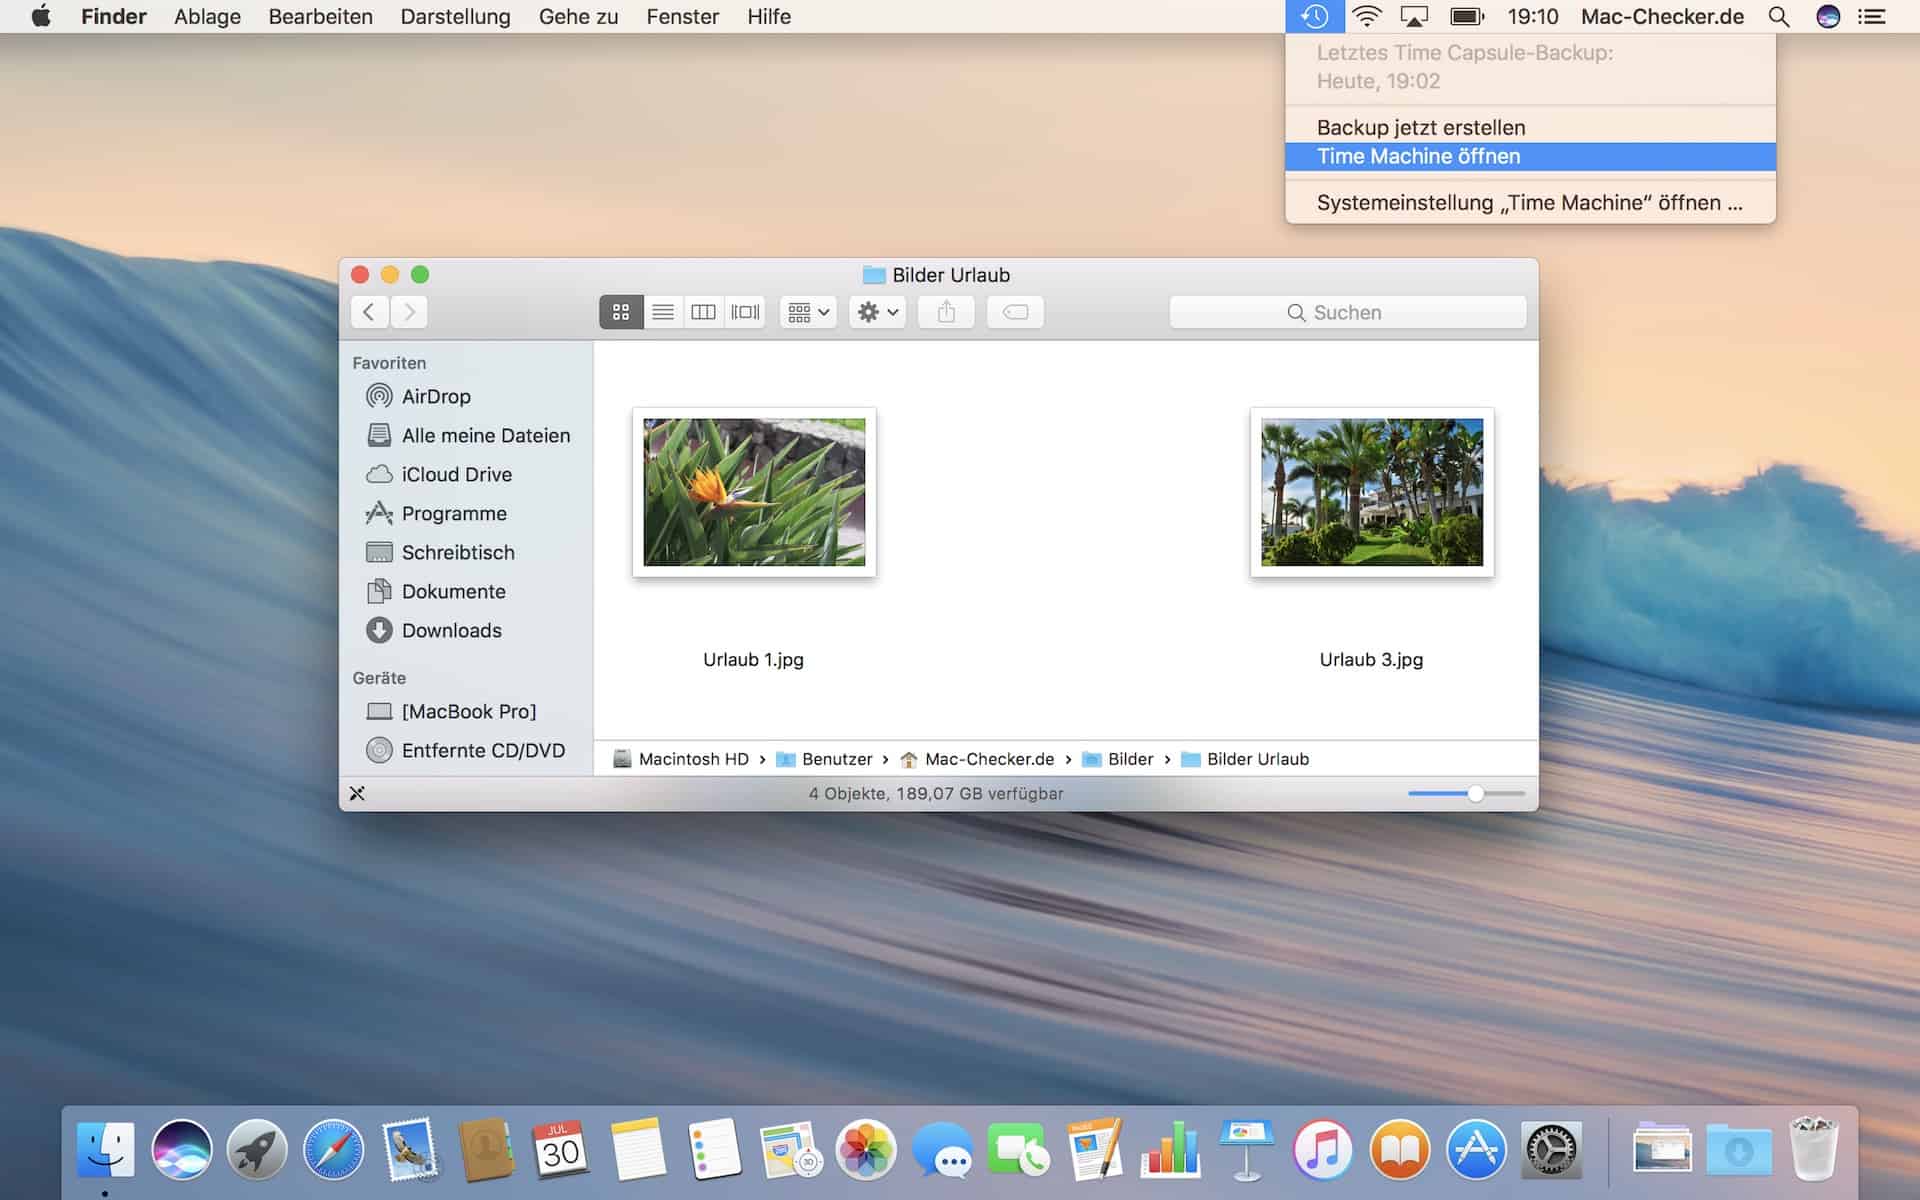The height and width of the screenshot is (1200, 1920).
Task: Open System Preferences in the Dock
Action: (1551, 1150)
